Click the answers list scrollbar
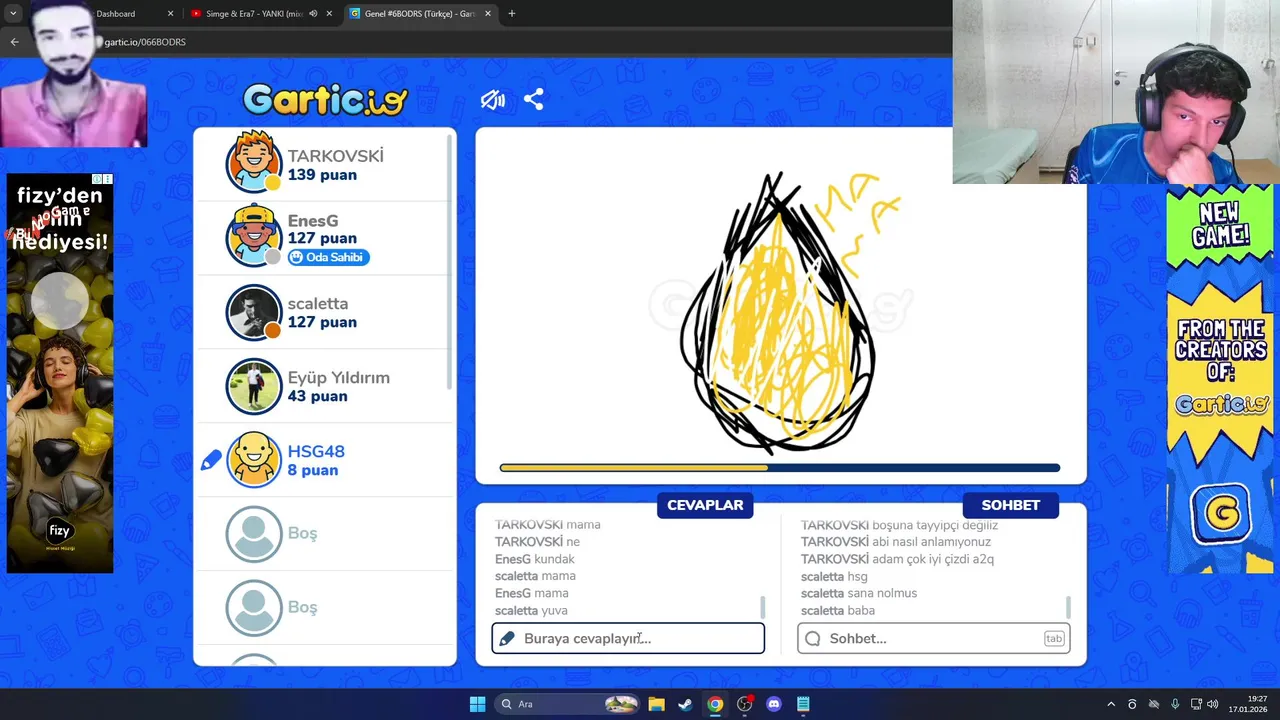The image size is (1280, 720). click(x=763, y=607)
